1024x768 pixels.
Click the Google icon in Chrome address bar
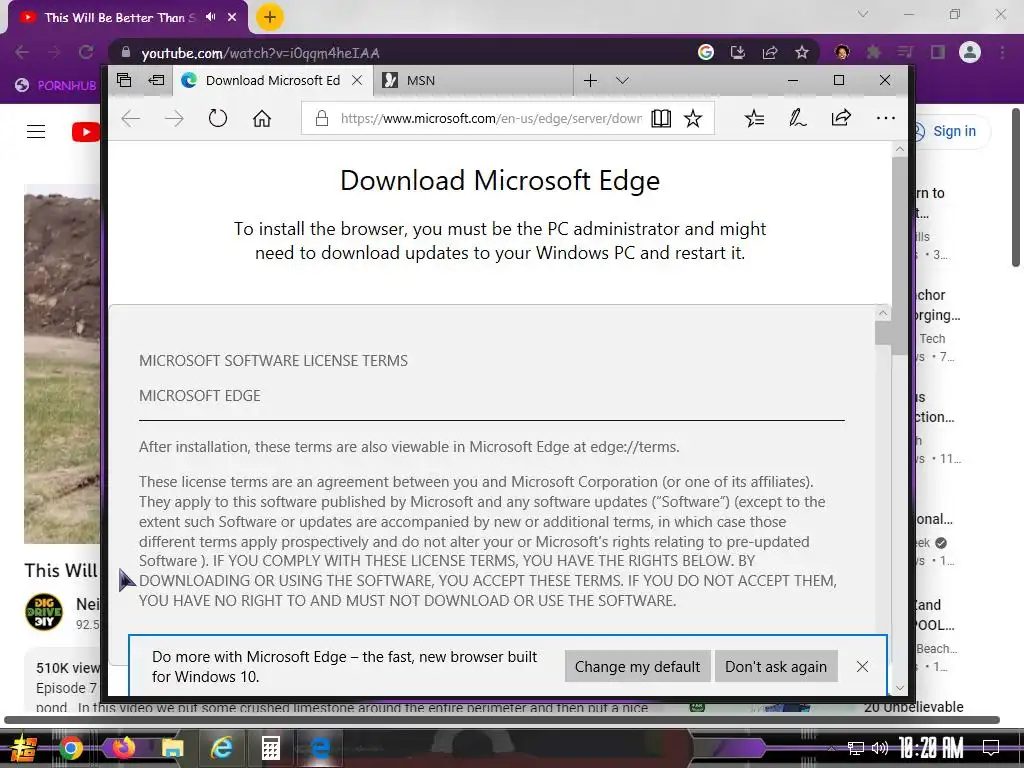click(706, 52)
